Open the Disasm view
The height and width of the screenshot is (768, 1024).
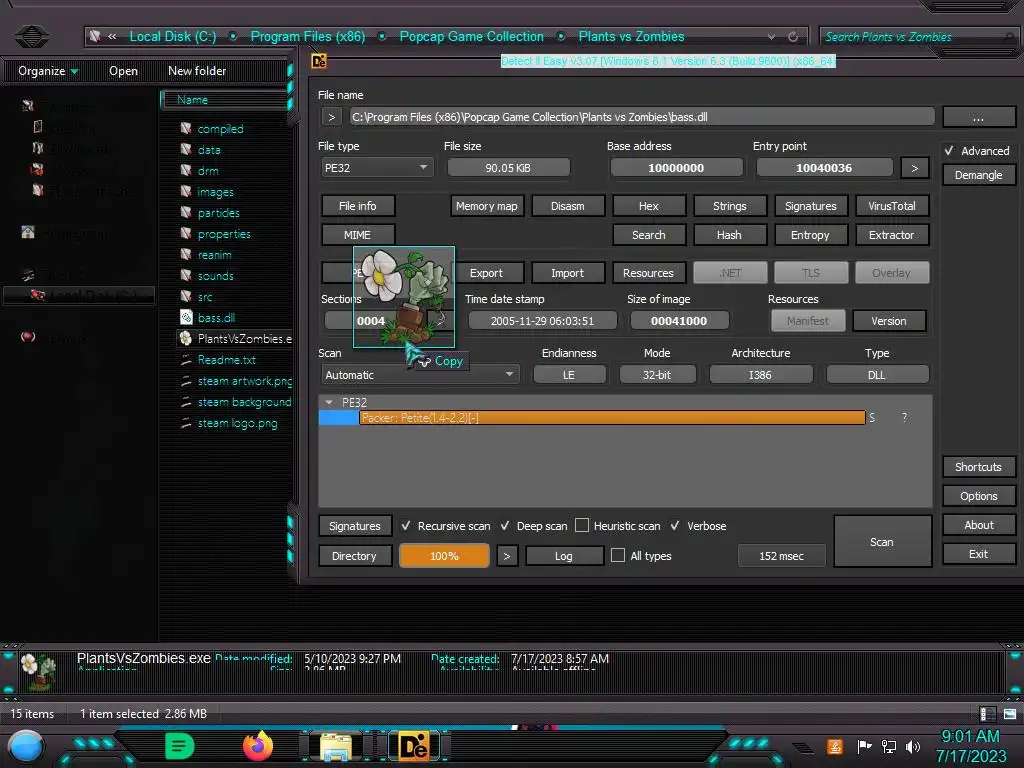(568, 206)
